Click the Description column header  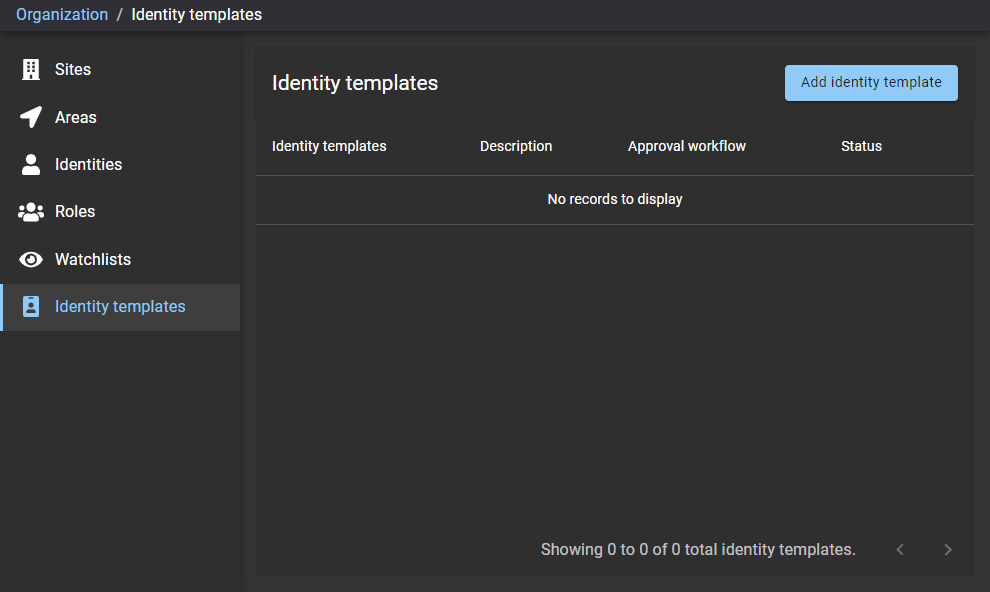[x=516, y=146]
